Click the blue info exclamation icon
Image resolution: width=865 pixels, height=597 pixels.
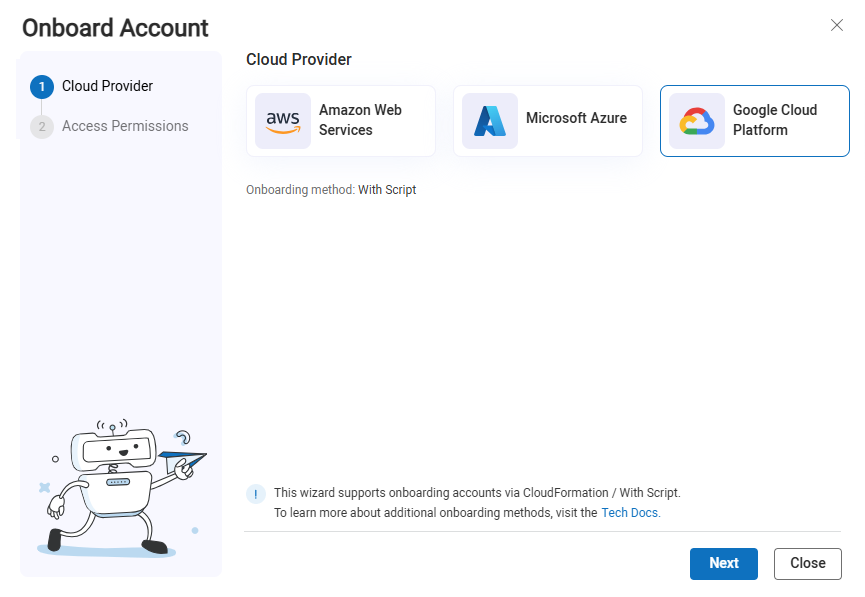(x=256, y=493)
